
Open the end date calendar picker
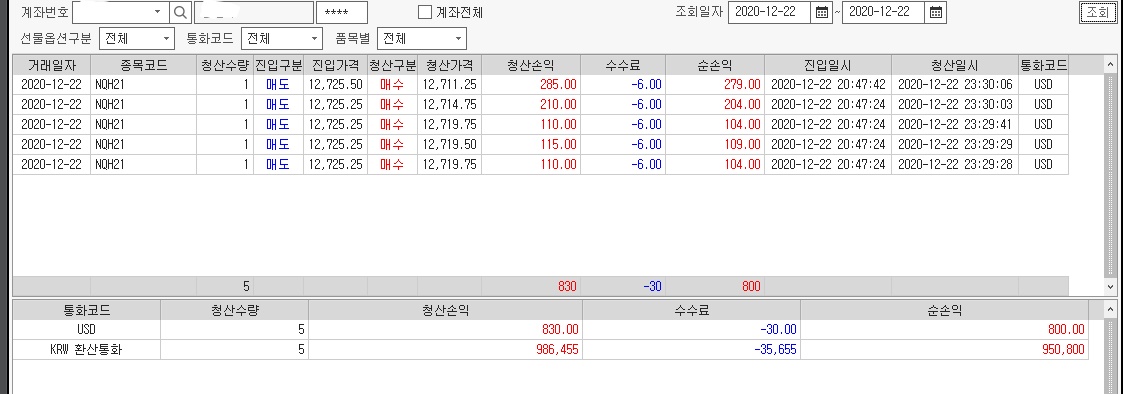point(936,12)
